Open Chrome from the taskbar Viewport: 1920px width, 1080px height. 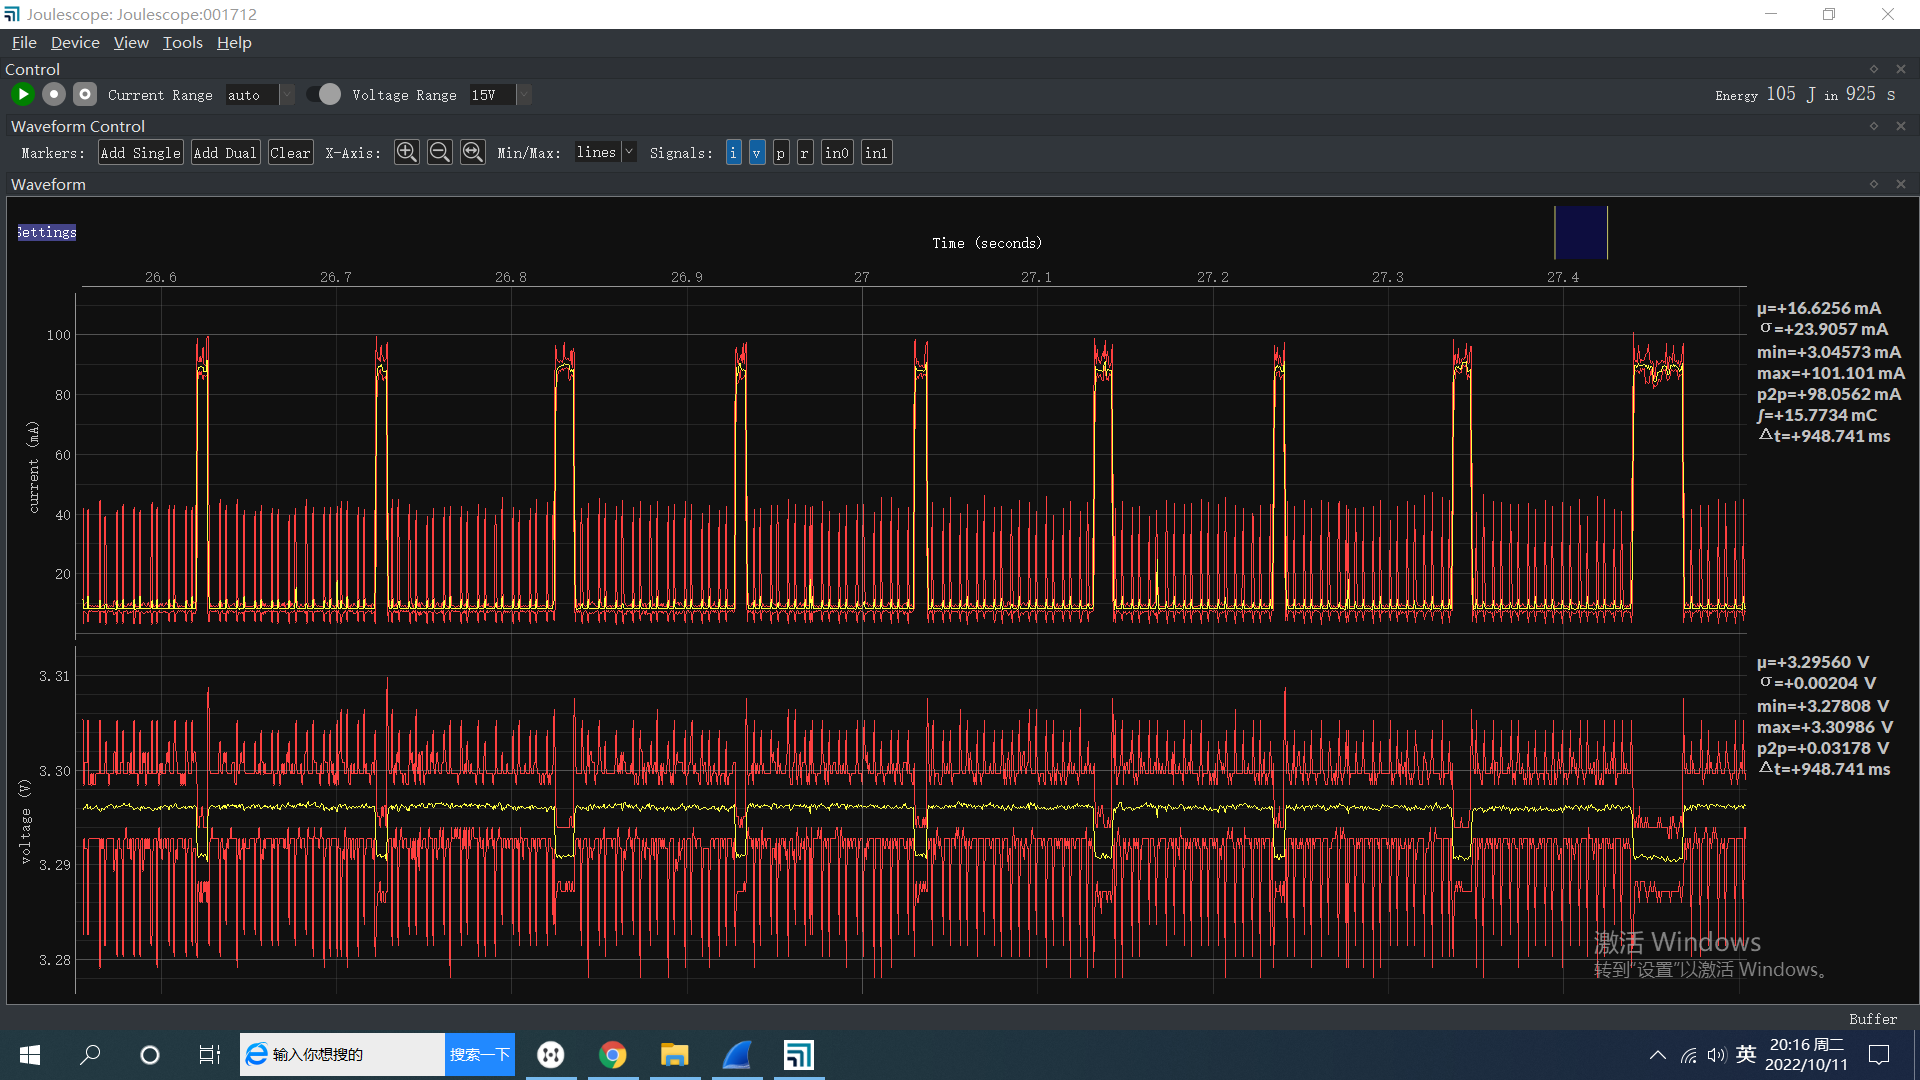point(613,1055)
